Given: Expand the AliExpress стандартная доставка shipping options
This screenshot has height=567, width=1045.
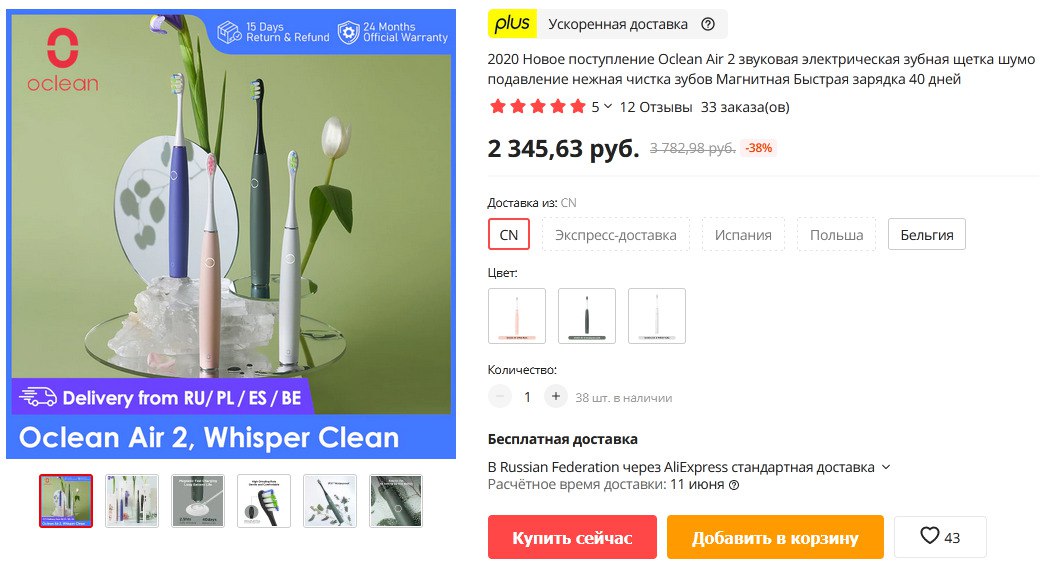Looking at the screenshot, I should click(x=886, y=467).
